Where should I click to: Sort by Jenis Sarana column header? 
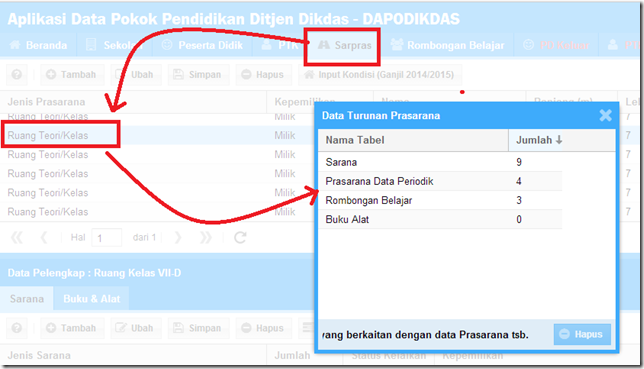tap(133, 355)
